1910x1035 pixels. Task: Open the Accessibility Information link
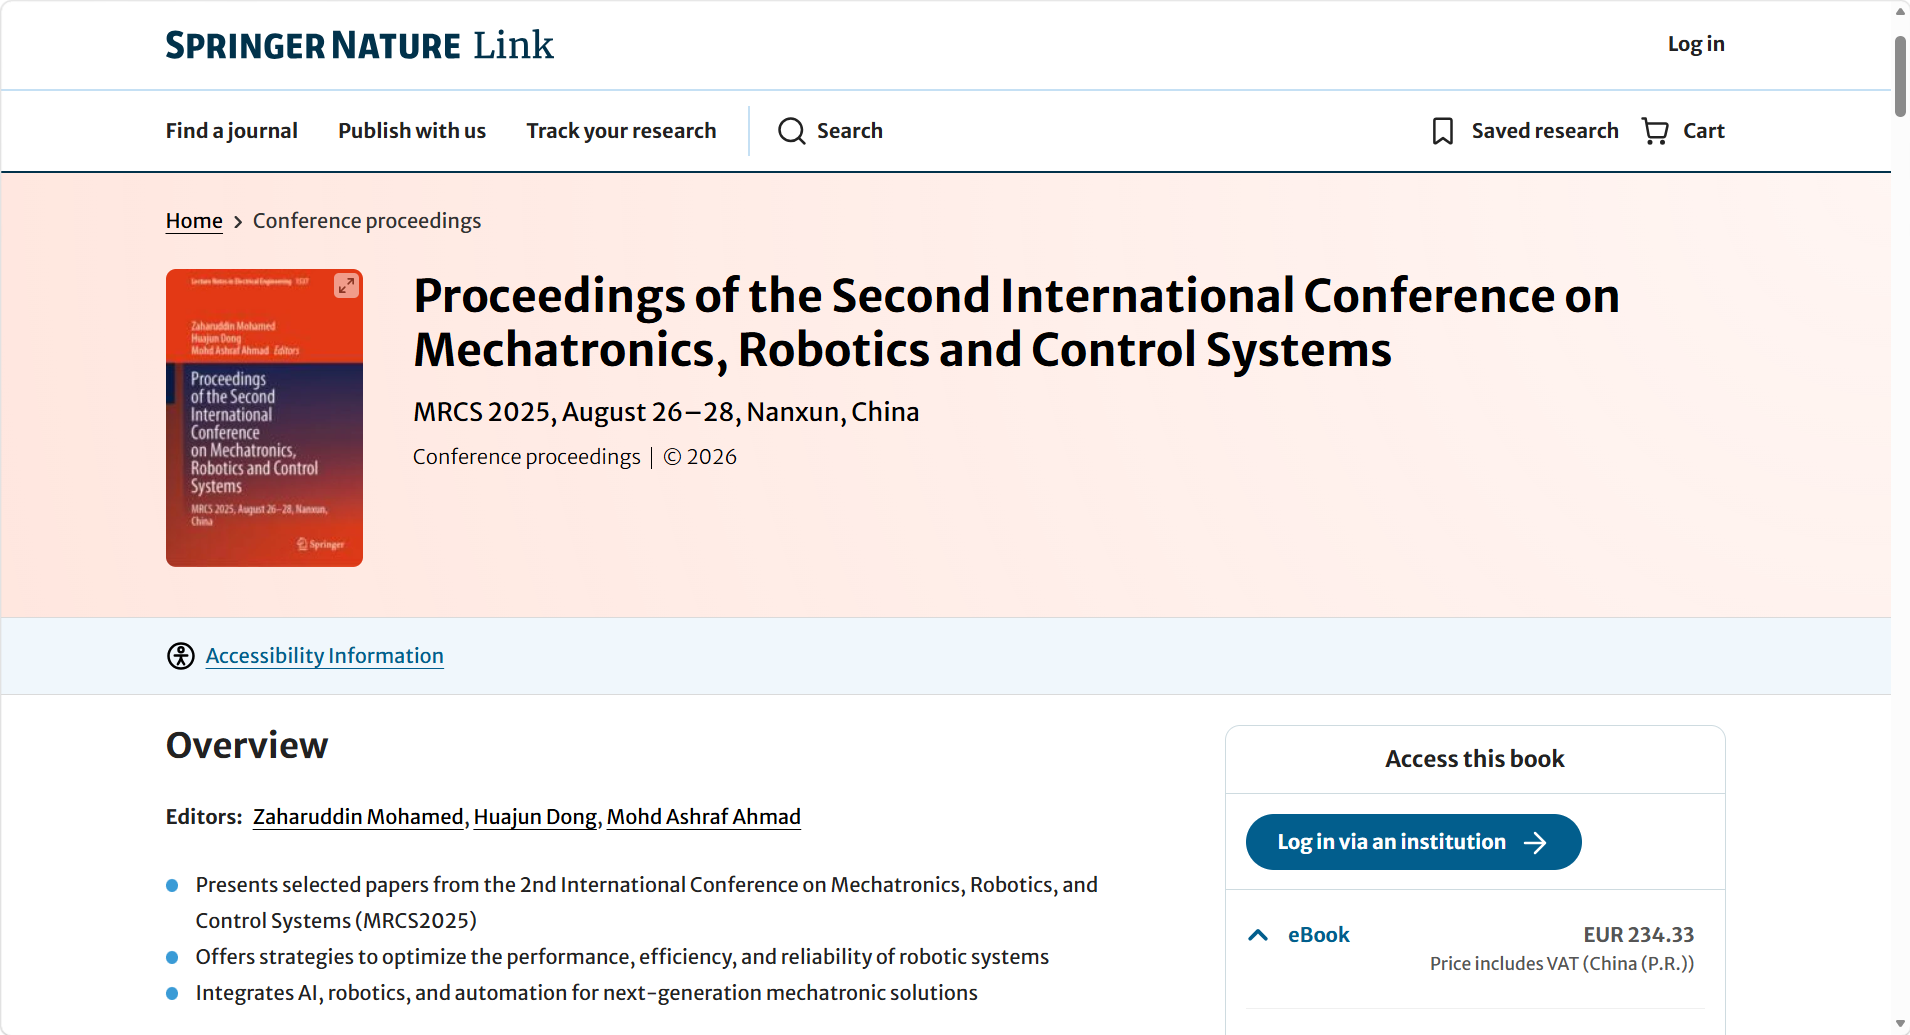pos(324,656)
